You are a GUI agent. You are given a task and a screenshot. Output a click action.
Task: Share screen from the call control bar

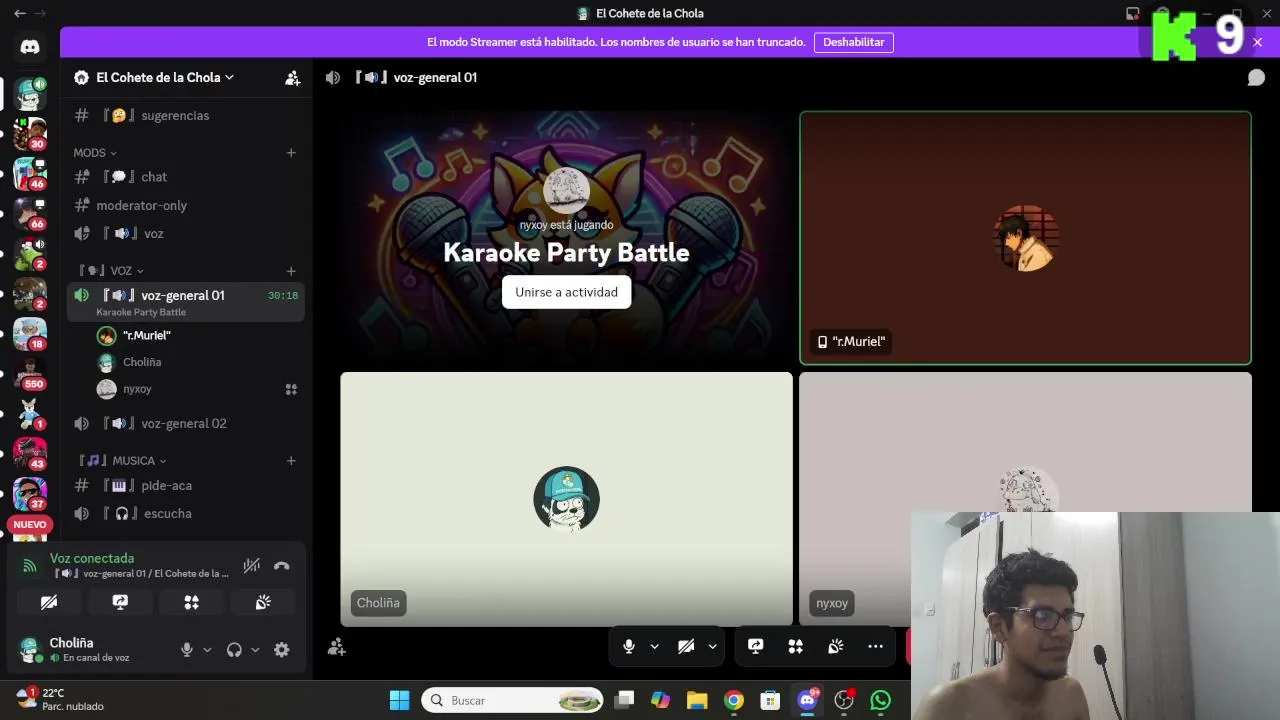tap(756, 646)
